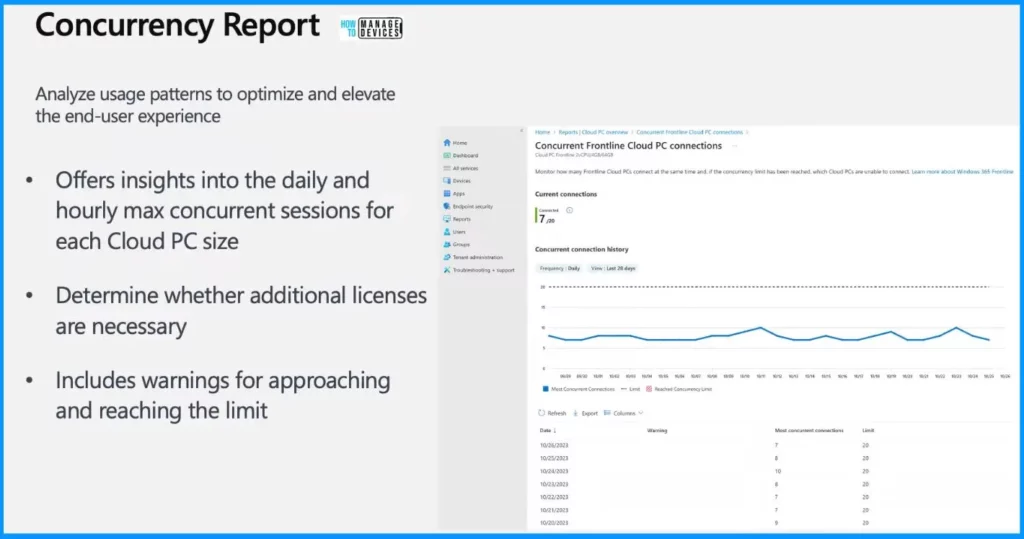Image resolution: width=1024 pixels, height=539 pixels.
Task: Open the Tenant administration icon
Action: pos(447,257)
